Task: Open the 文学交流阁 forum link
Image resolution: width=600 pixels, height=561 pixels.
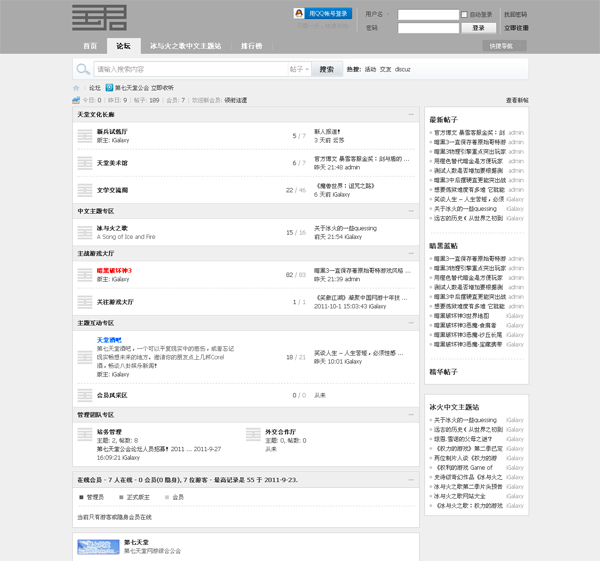Action: [x=112, y=190]
